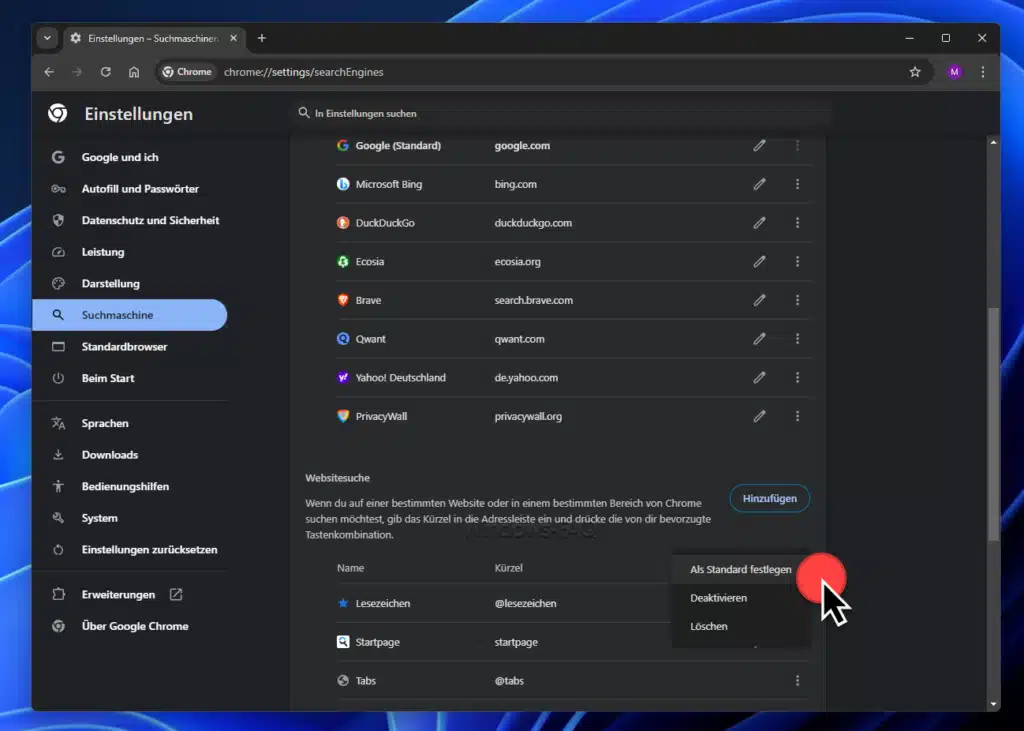
Task: Open more actions for Yahoo! Deutschland
Action: pos(797,378)
